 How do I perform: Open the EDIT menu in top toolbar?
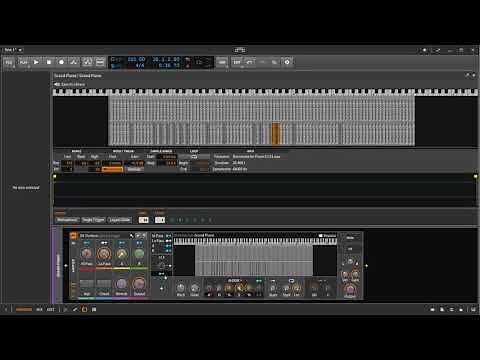237,62
